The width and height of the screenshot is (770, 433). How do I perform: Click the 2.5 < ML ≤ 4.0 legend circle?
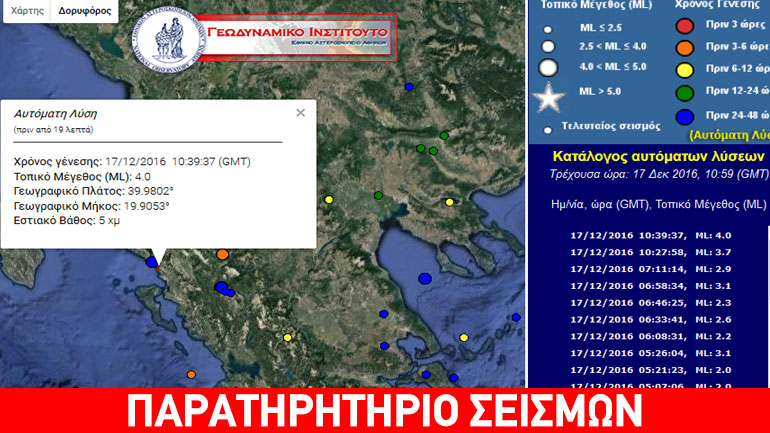click(548, 47)
